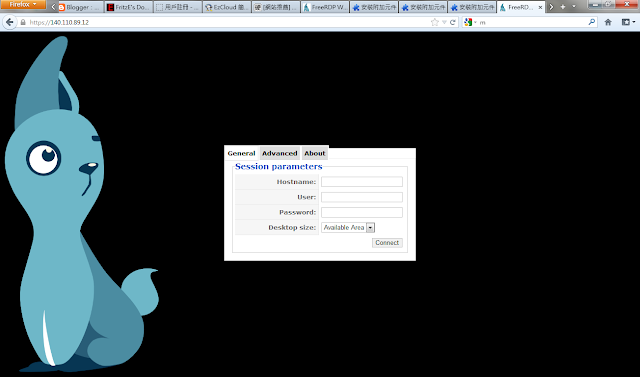The width and height of the screenshot is (640, 377).
Task: Switch to the Blogger tab
Action: point(80,7)
